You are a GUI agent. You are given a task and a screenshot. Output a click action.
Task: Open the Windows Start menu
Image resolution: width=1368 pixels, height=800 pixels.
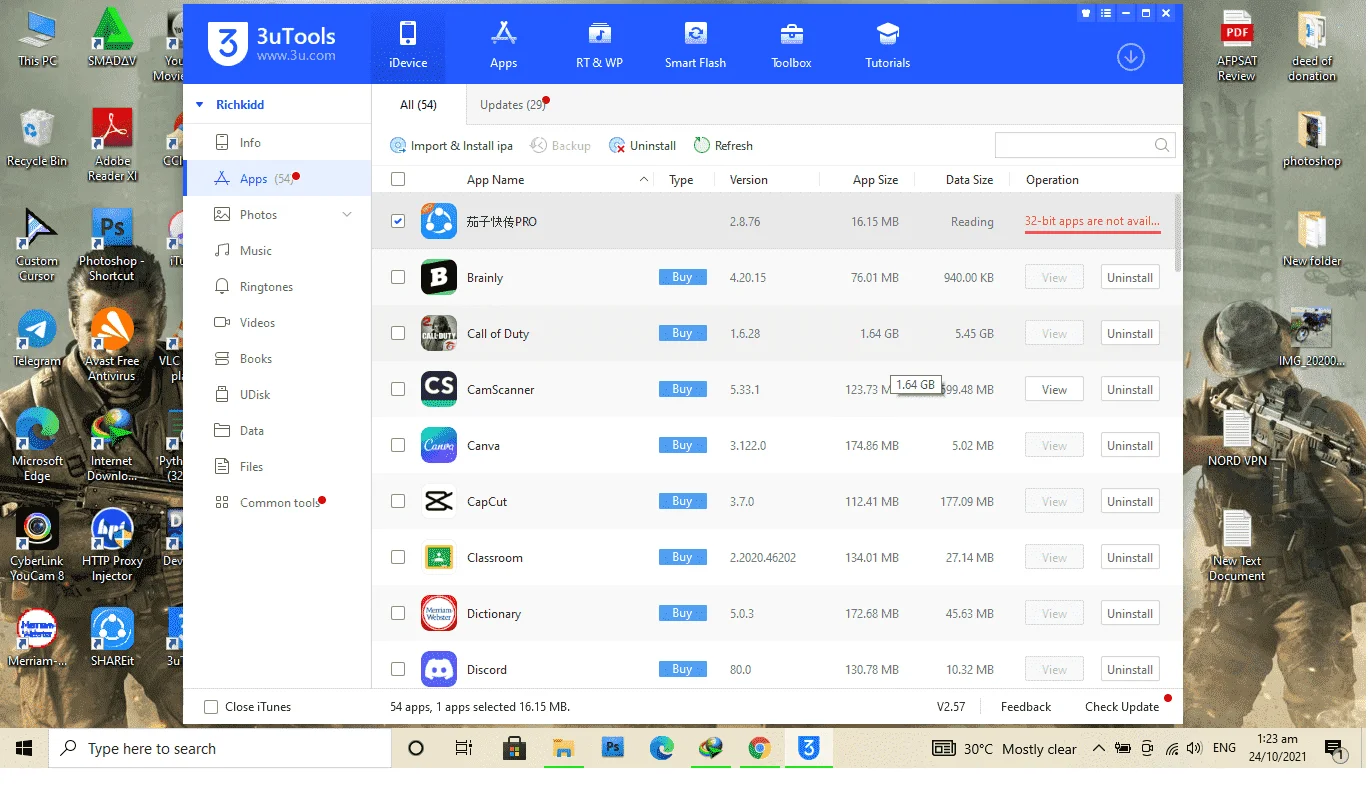(24, 748)
